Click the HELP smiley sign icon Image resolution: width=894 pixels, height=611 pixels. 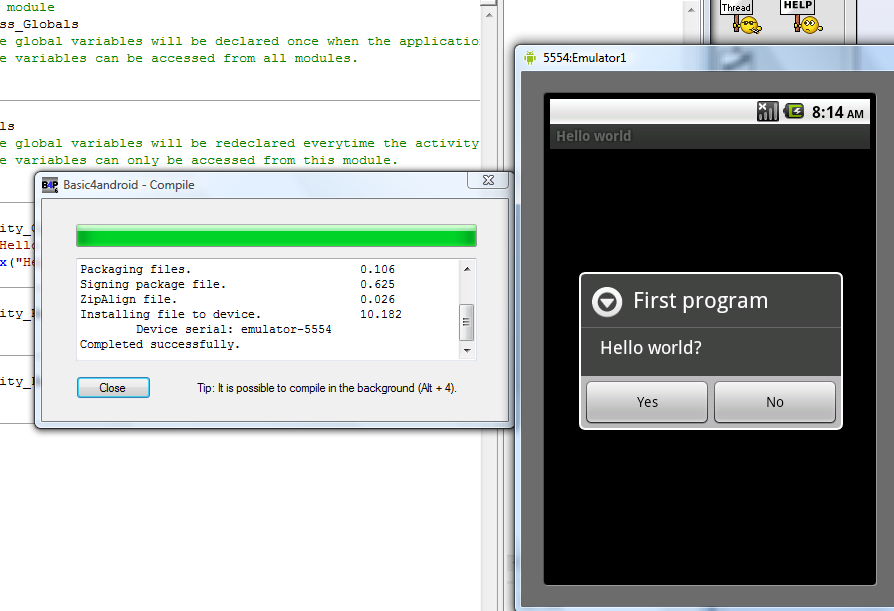click(x=802, y=17)
